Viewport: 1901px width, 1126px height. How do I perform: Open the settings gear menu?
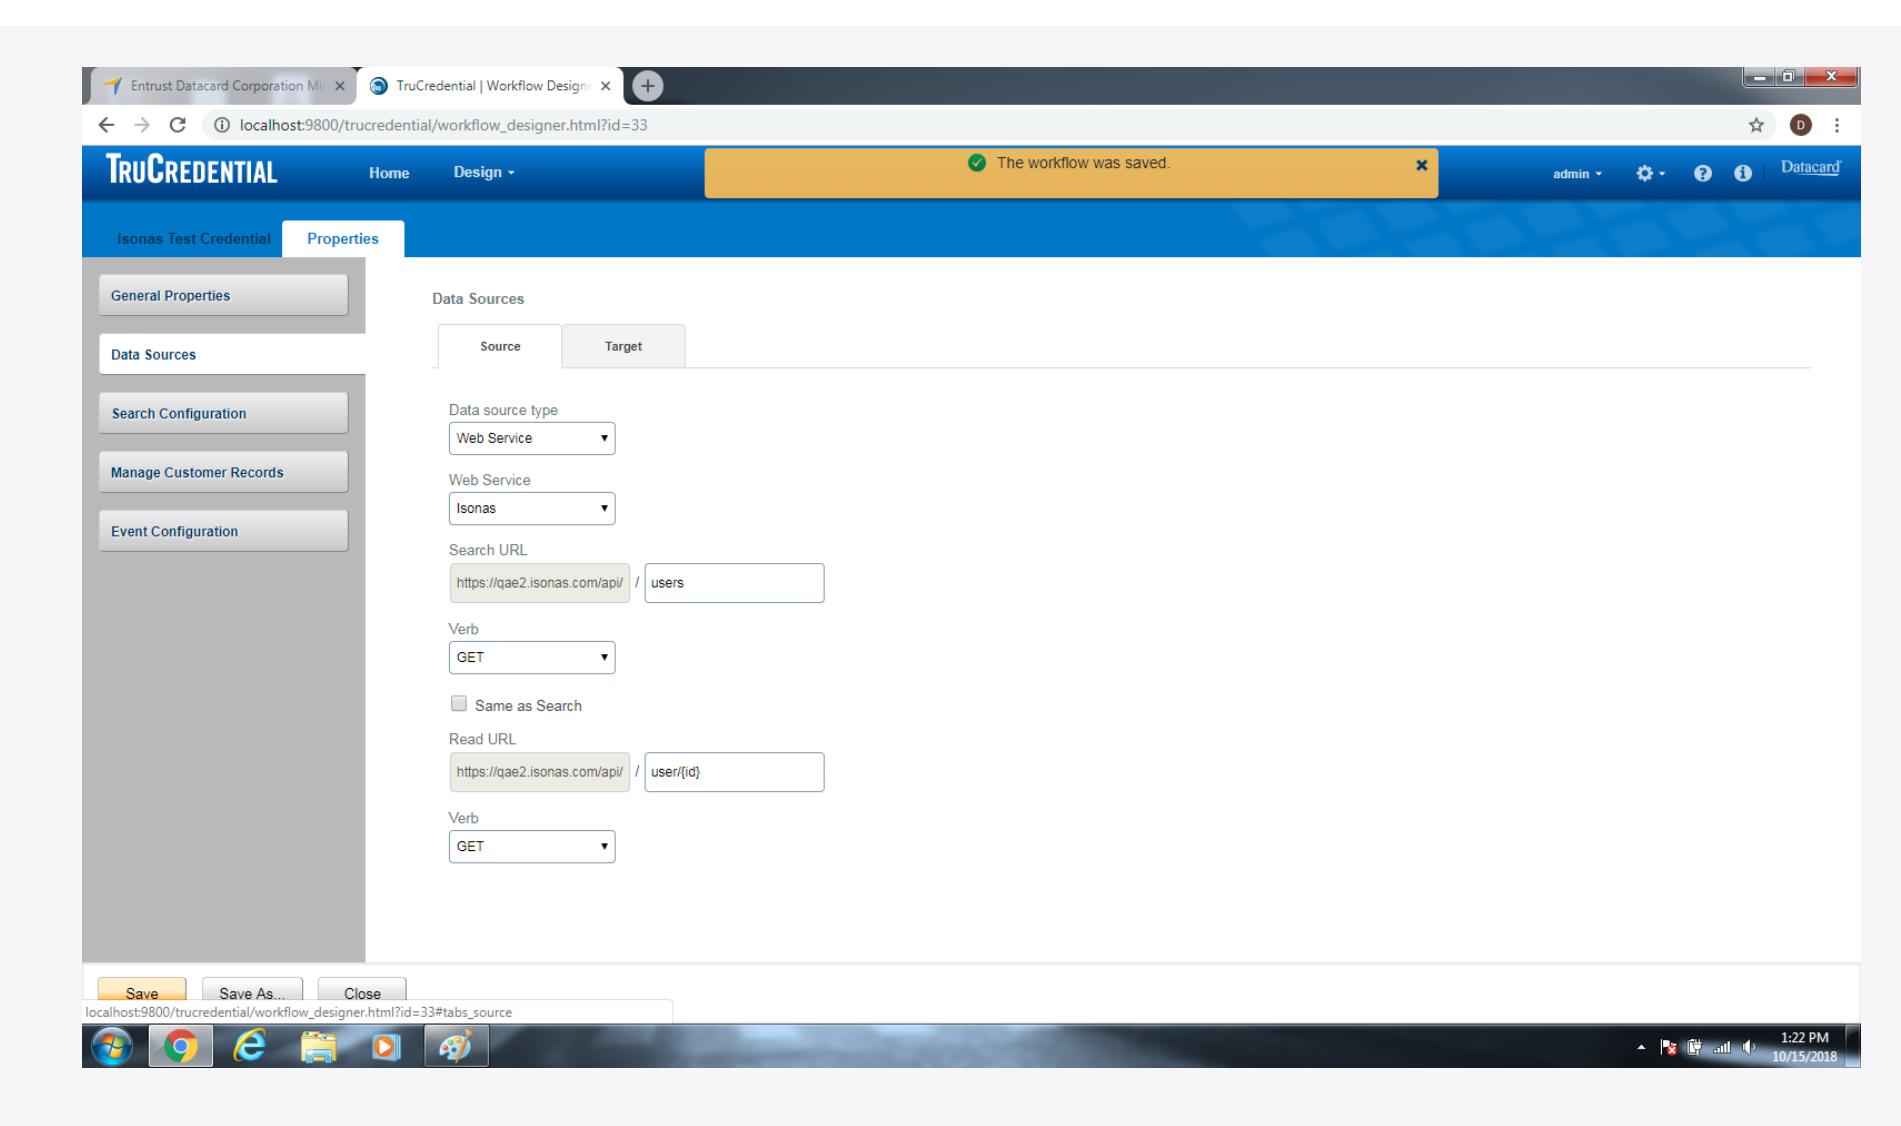point(1650,173)
